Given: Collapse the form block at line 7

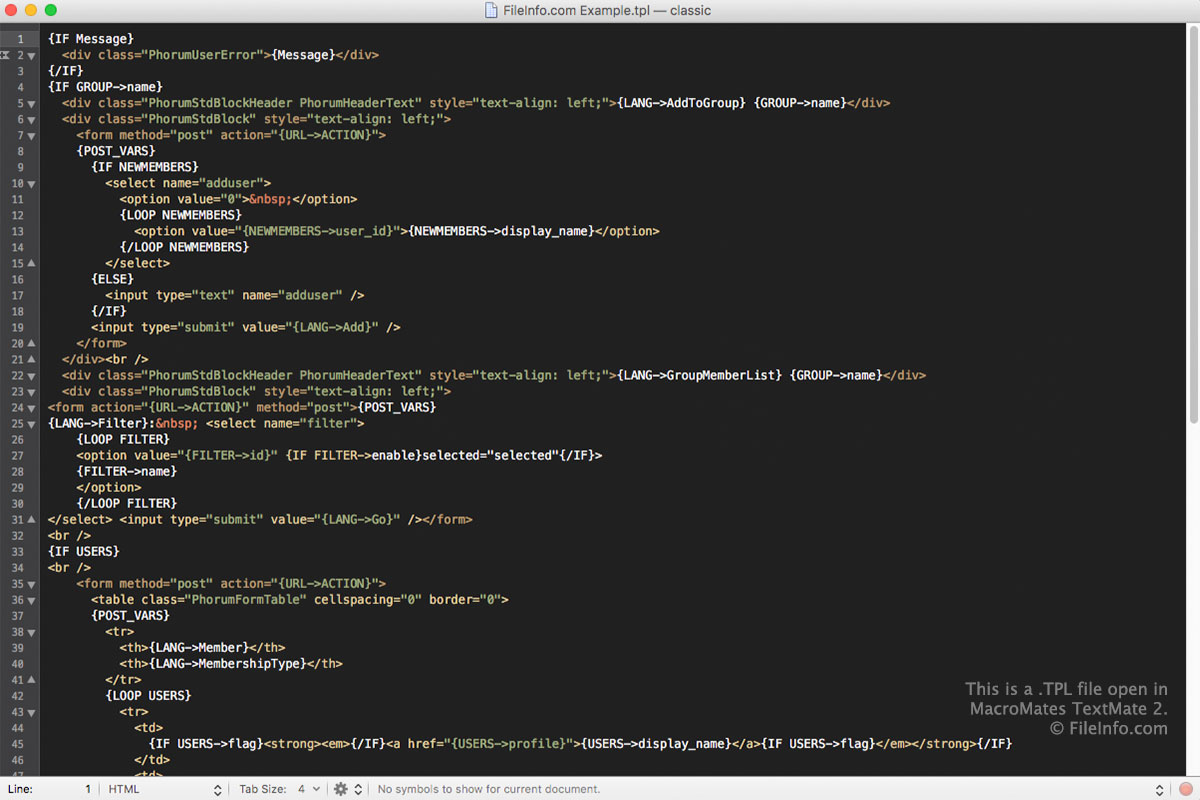Looking at the screenshot, I should tap(31, 135).
